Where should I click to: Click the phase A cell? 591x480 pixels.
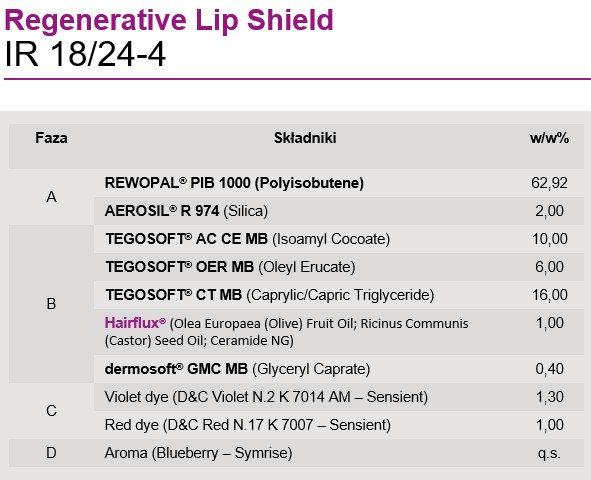(51, 197)
